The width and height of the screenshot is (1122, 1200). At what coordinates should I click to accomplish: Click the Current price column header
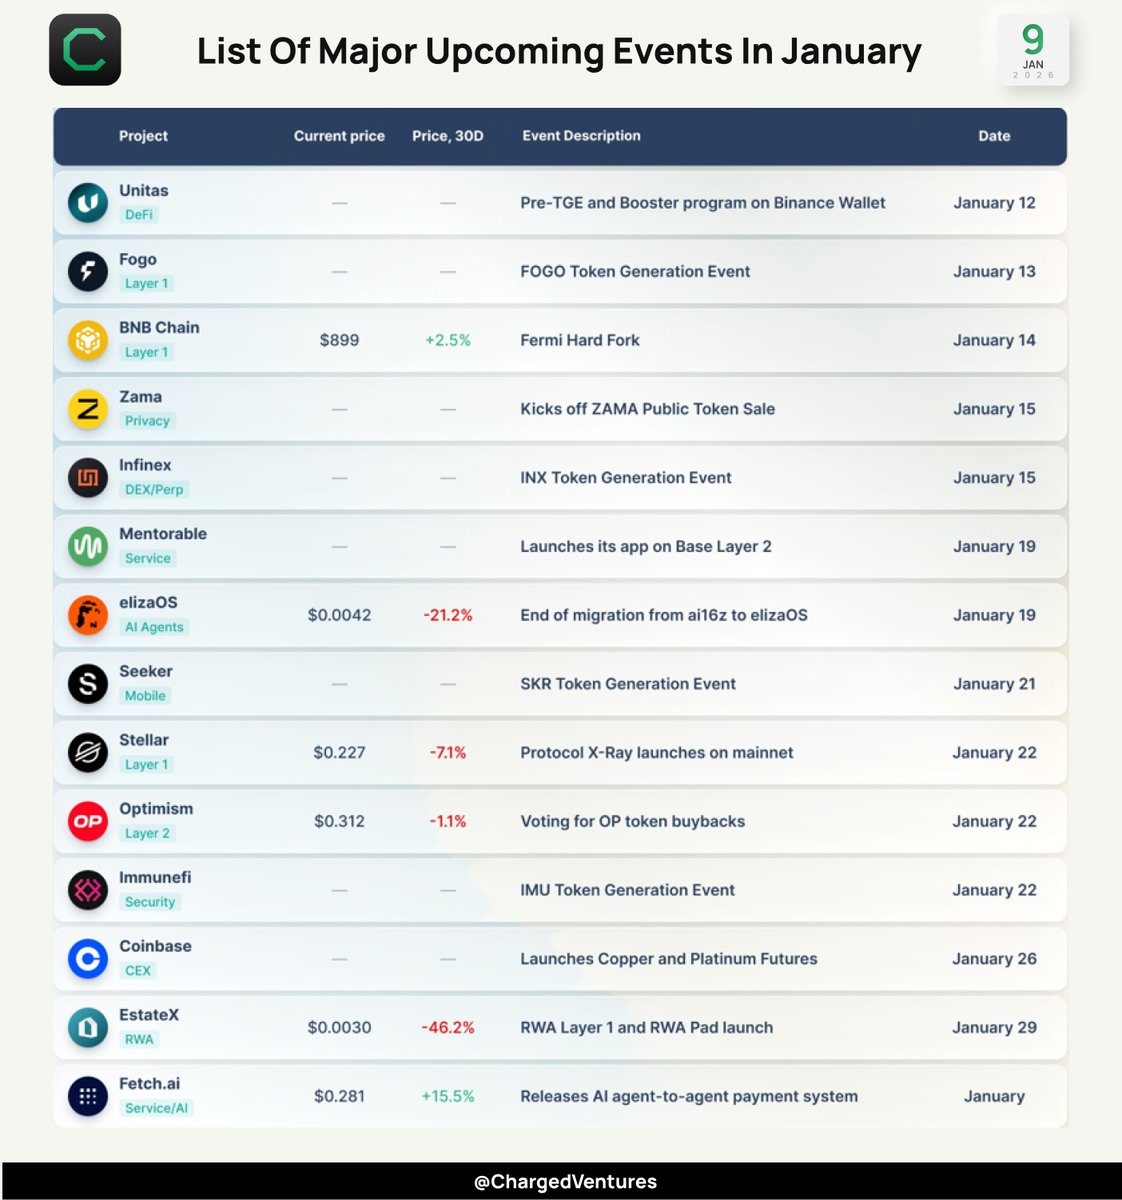click(339, 136)
